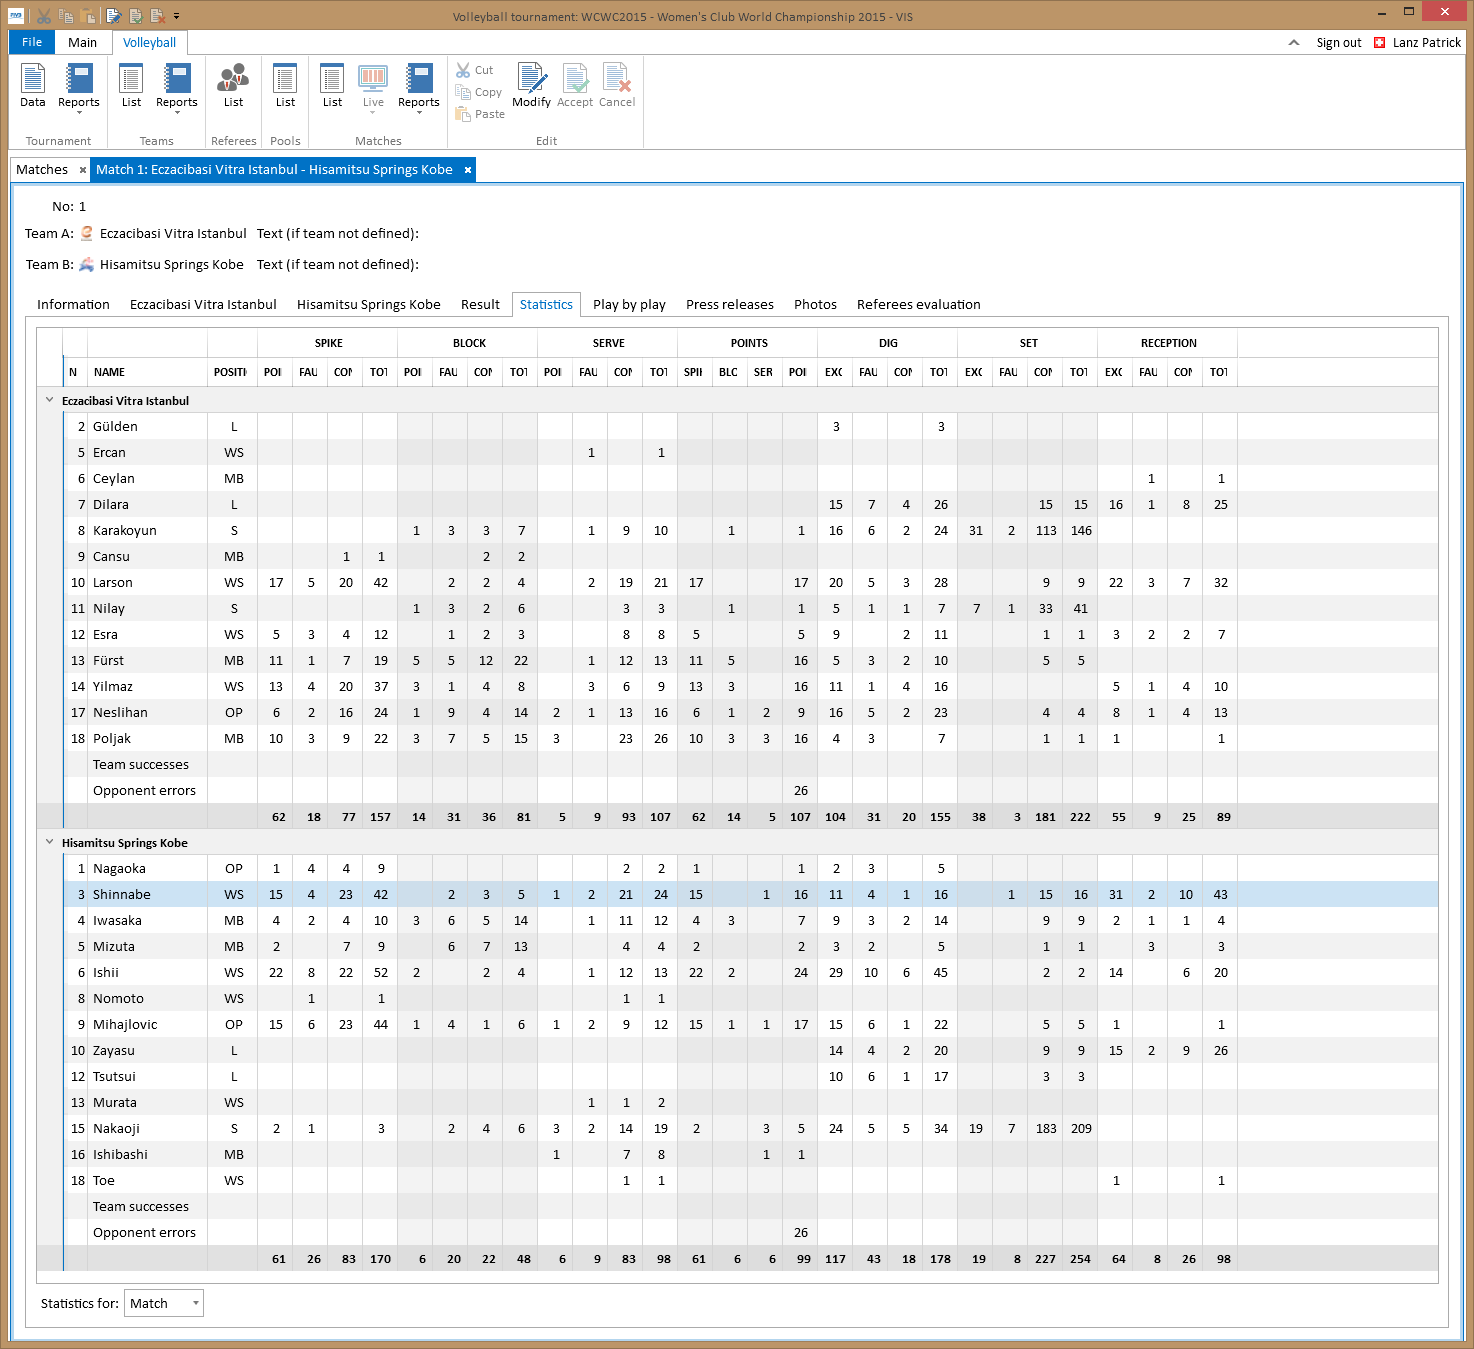The height and width of the screenshot is (1349, 1474).
Task: Collapse the Hisamitsu Springs Kobe group
Action: pyautogui.click(x=50, y=842)
